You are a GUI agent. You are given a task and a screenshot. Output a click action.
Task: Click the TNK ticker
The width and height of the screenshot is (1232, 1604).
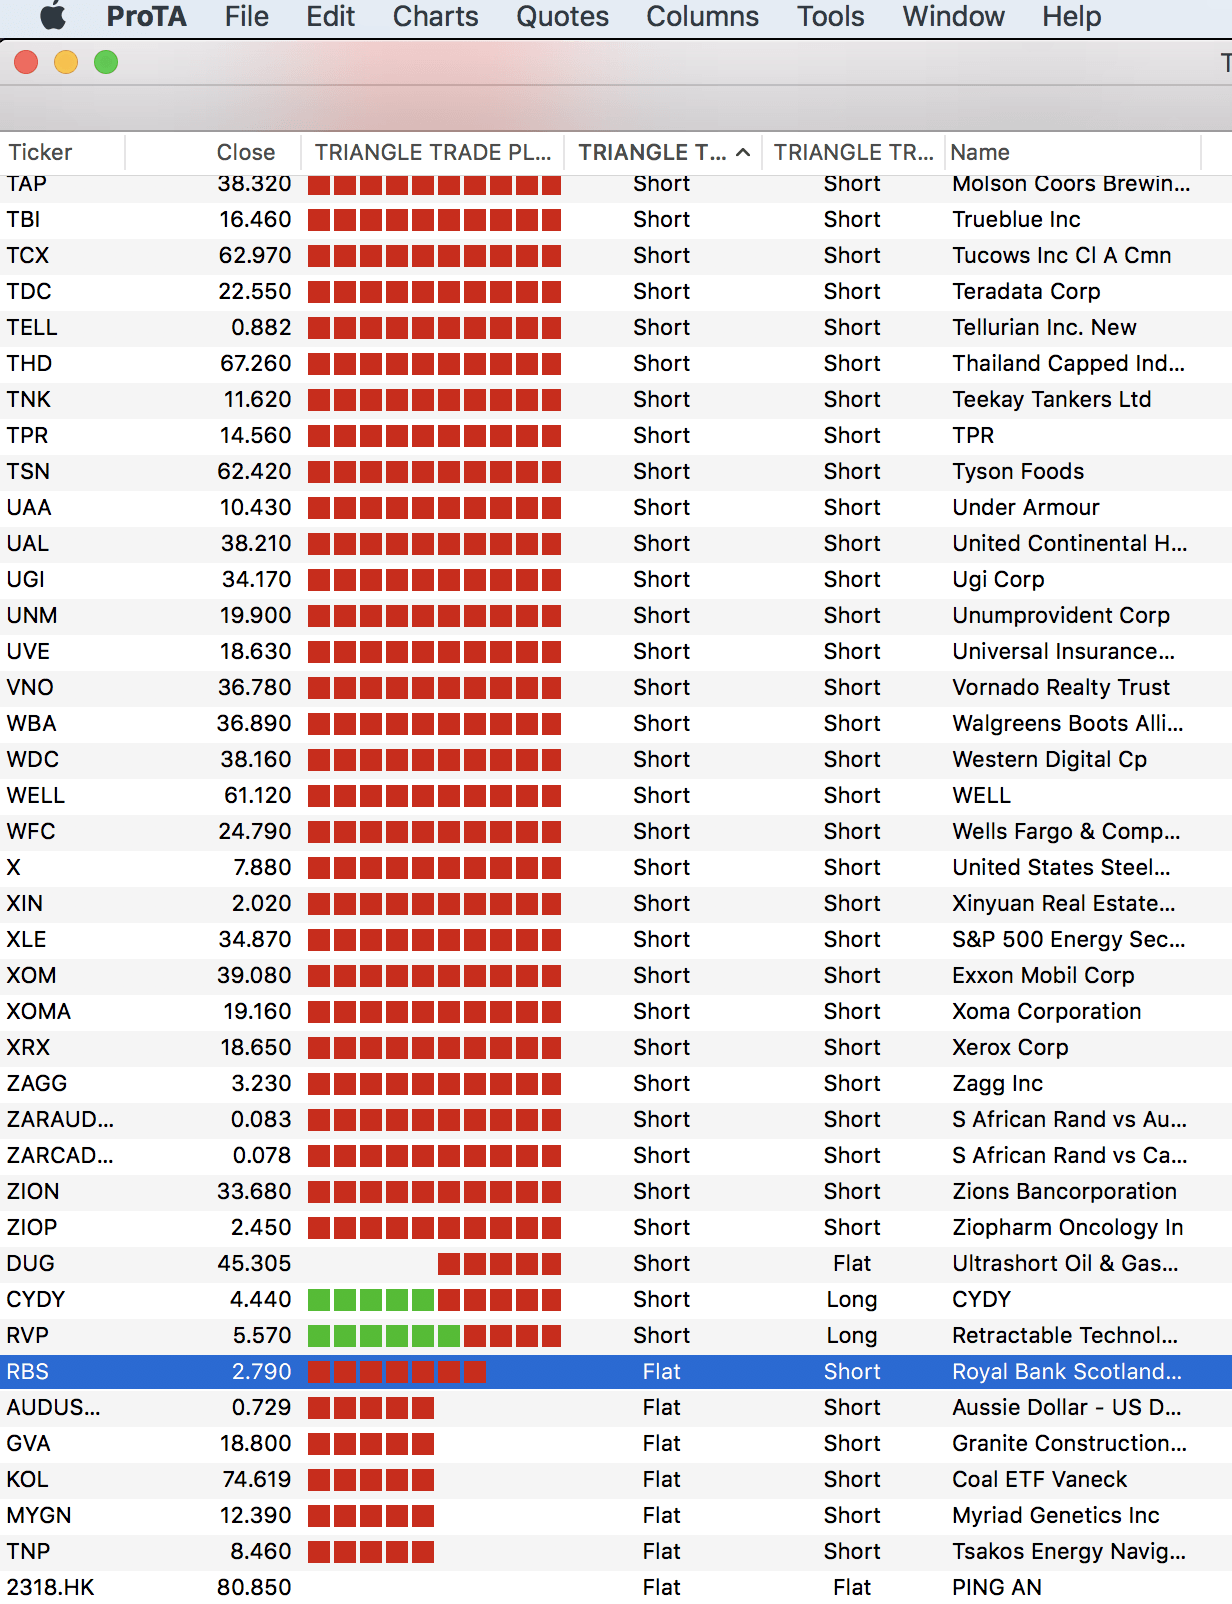28,400
